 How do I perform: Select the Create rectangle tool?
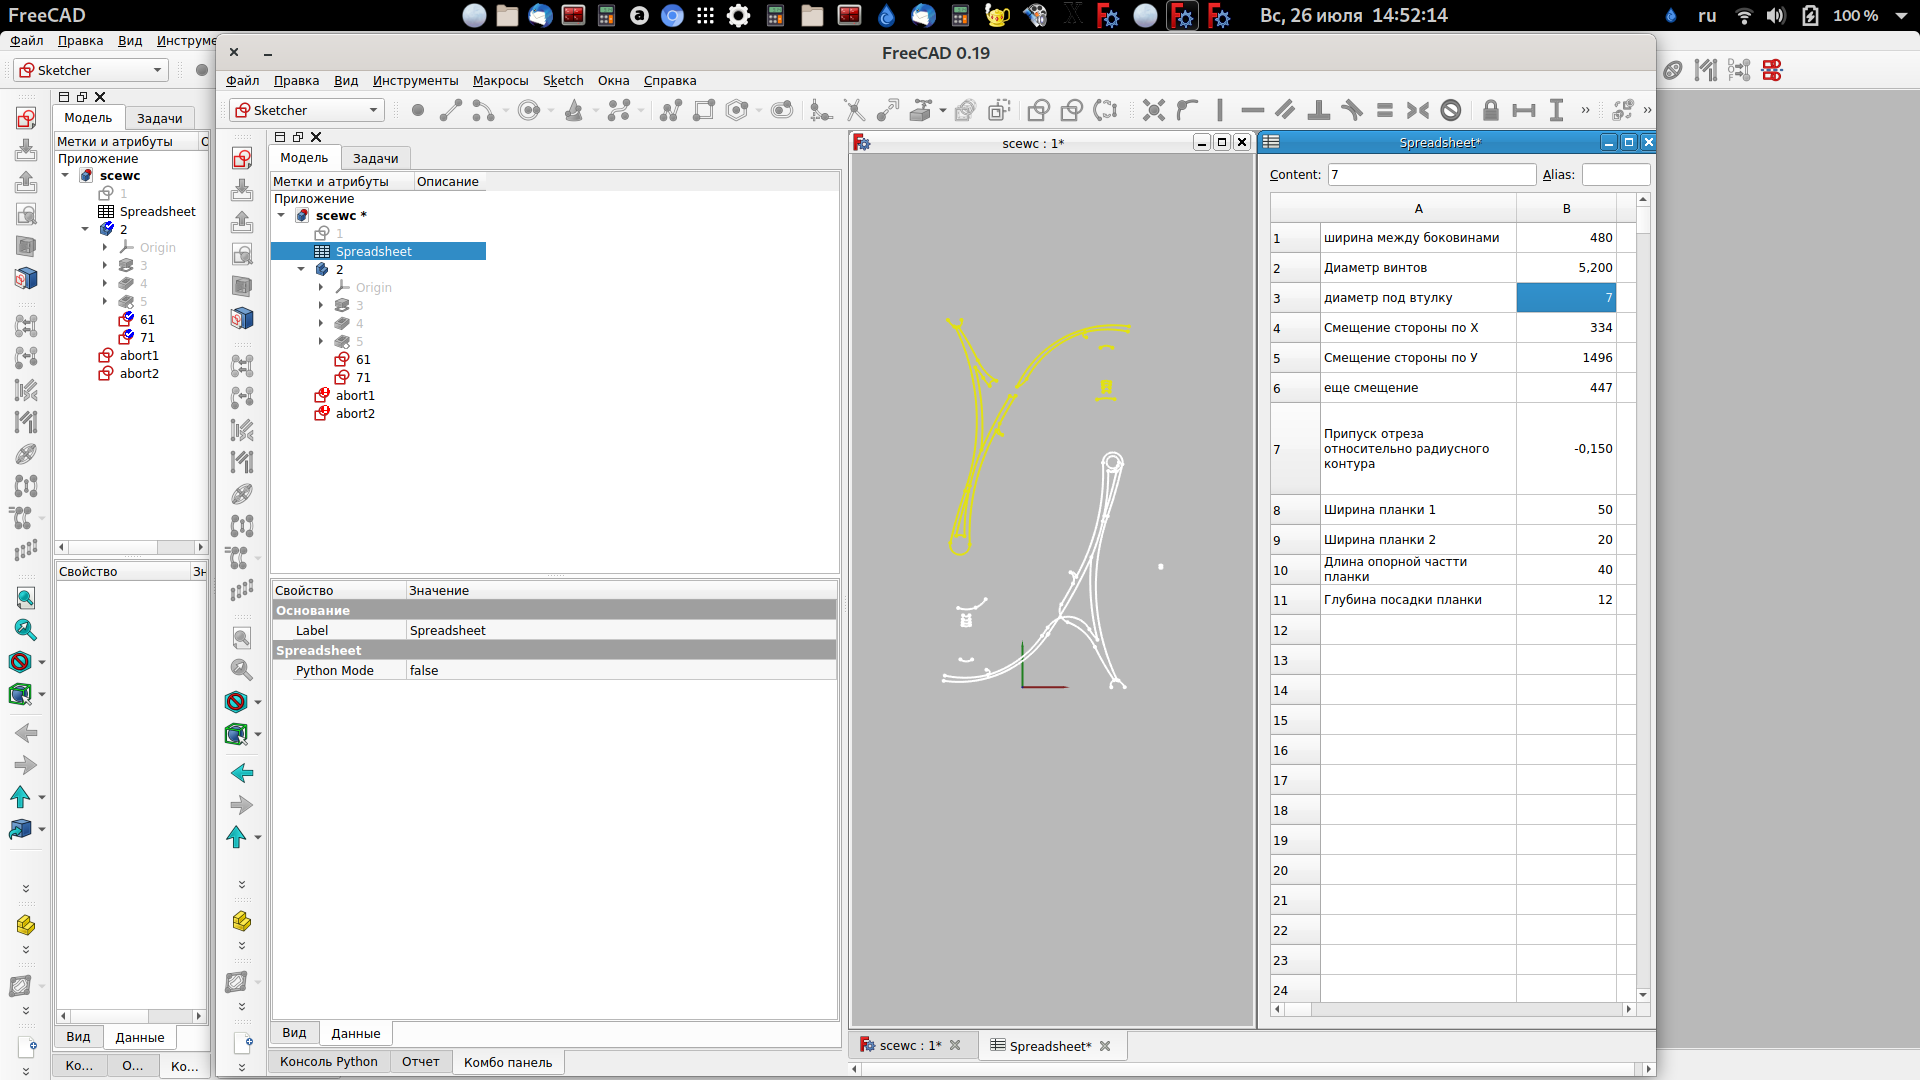tap(705, 110)
